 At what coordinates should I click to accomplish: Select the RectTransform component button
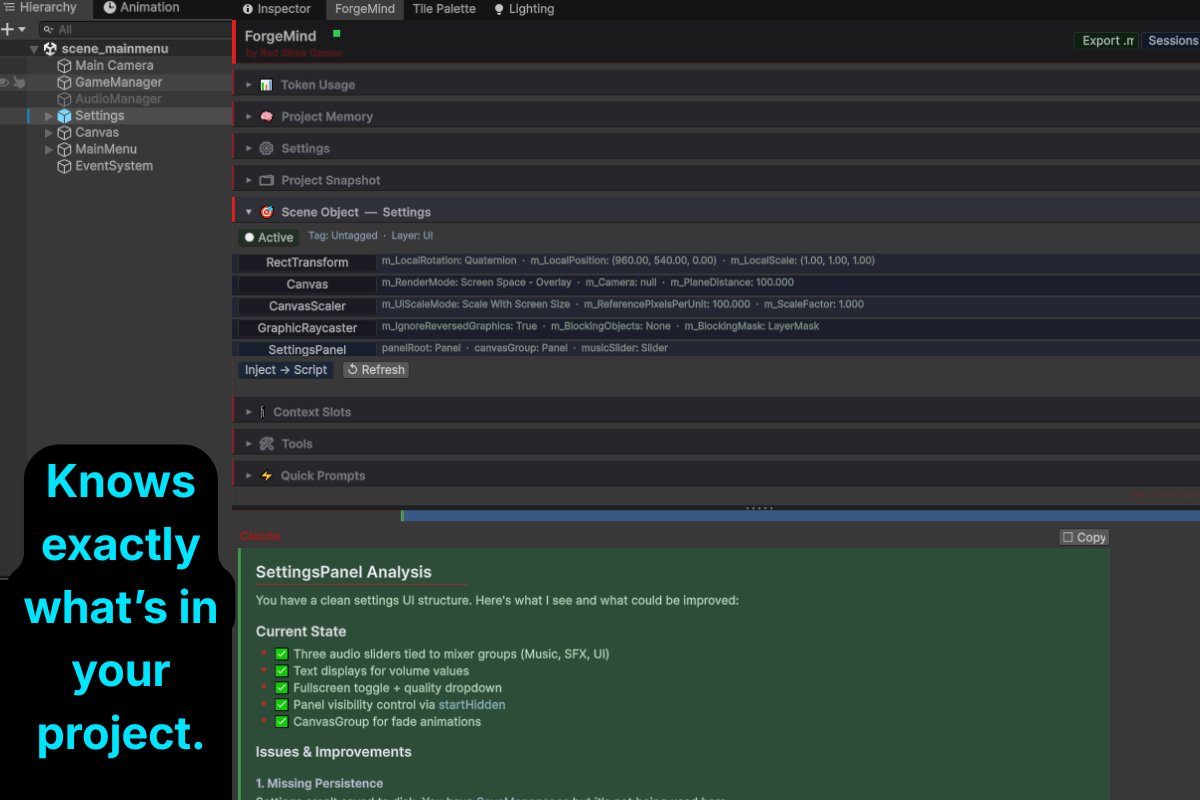pos(307,263)
